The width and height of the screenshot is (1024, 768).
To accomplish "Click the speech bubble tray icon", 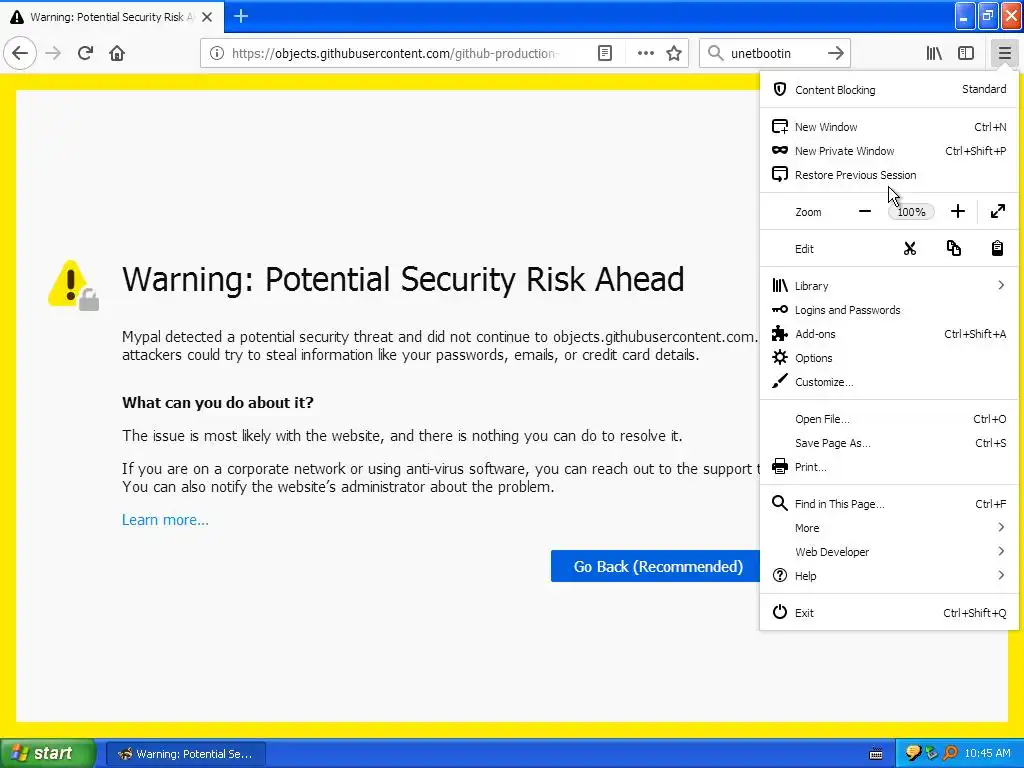I will 913,754.
